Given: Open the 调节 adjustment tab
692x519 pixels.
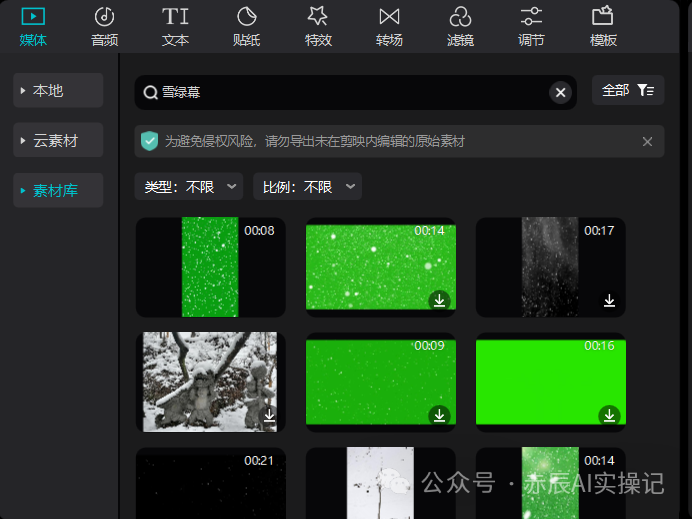Looking at the screenshot, I should [531, 26].
